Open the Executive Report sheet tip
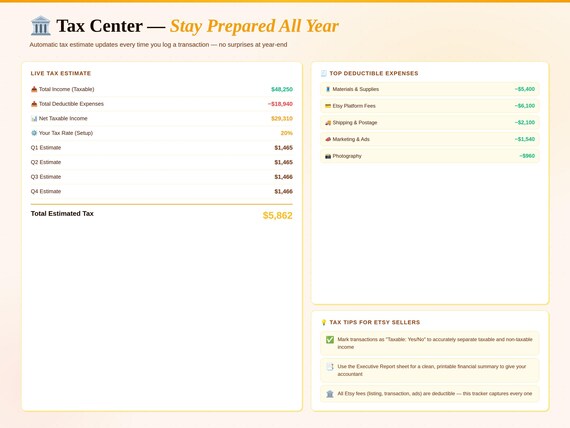The height and width of the screenshot is (428, 570). click(430, 370)
